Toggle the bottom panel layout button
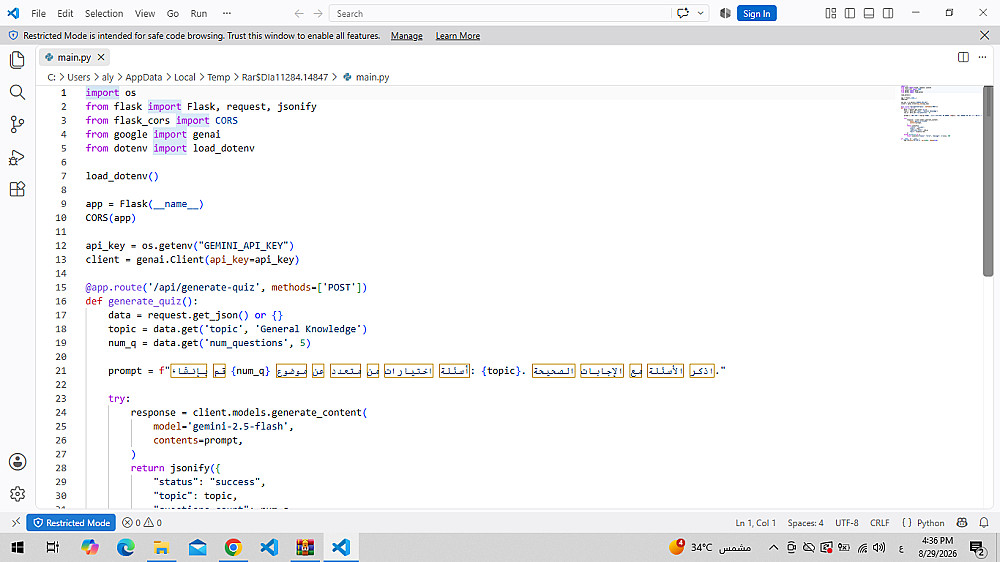The height and width of the screenshot is (562, 1000). 869,13
